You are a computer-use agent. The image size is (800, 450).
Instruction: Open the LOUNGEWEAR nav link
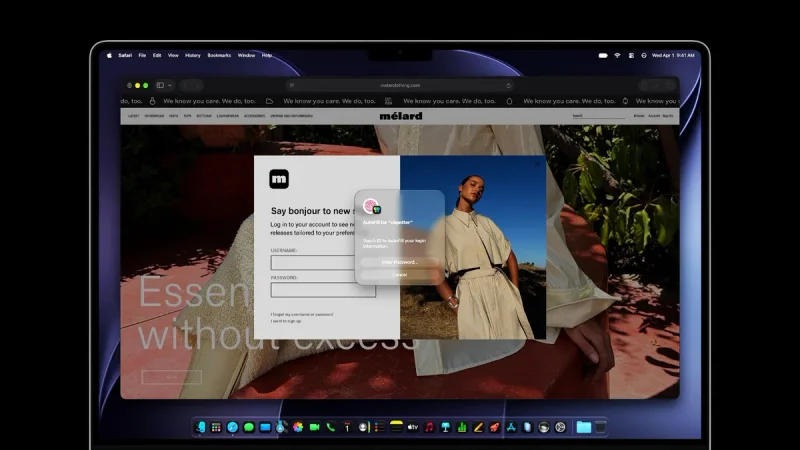(x=228, y=116)
